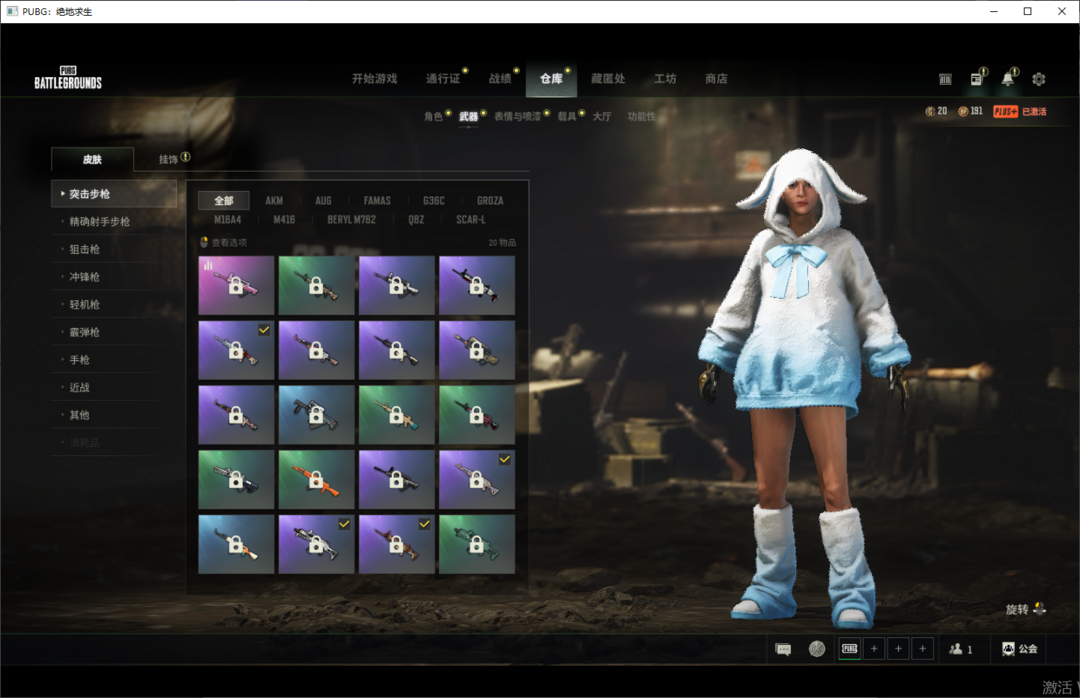The width and height of the screenshot is (1080, 698).
Task: Open the 藏匿处 tab
Action: pyautogui.click(x=608, y=79)
